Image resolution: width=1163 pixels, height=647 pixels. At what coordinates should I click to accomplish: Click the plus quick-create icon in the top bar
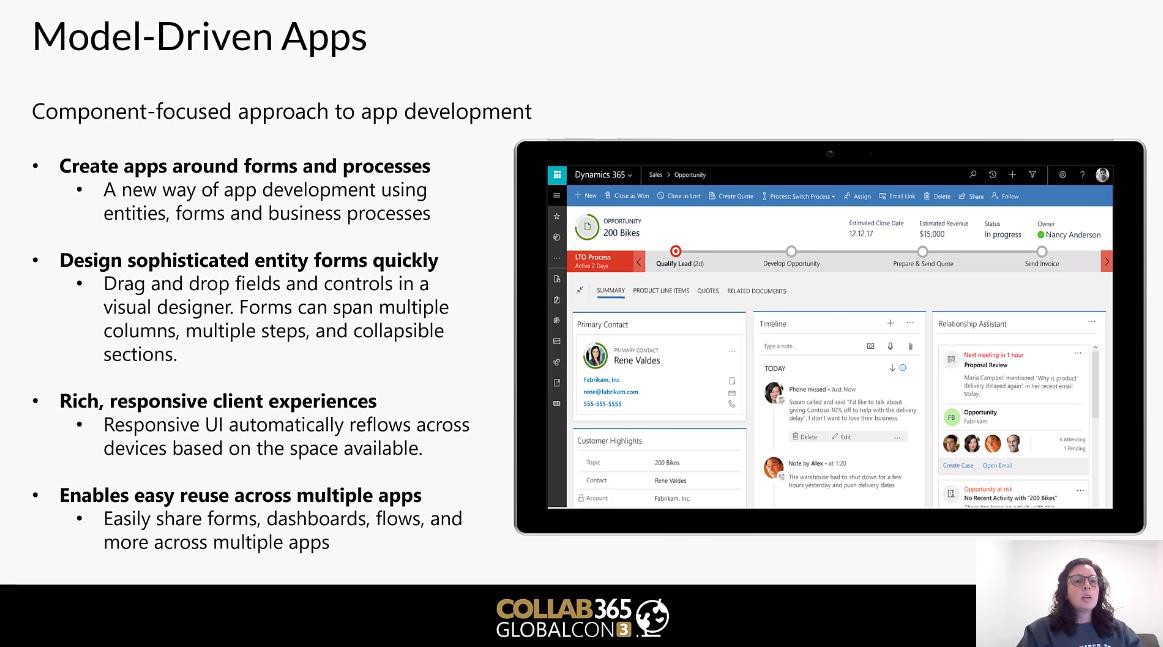coord(1012,174)
